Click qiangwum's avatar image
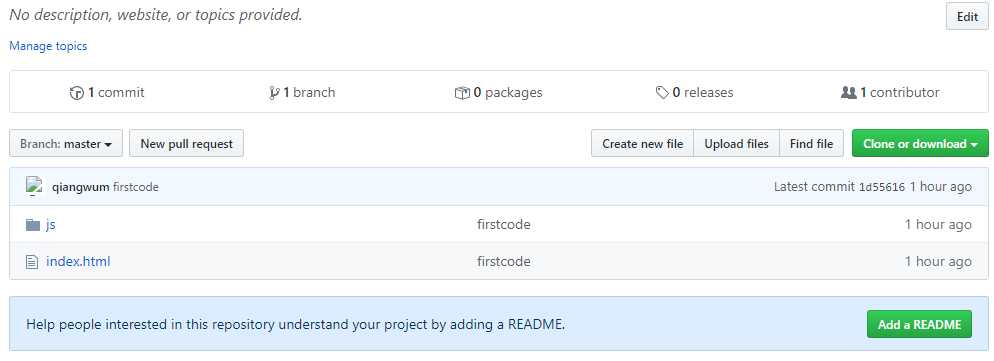Image resolution: width=994 pixels, height=361 pixels. (x=34, y=187)
